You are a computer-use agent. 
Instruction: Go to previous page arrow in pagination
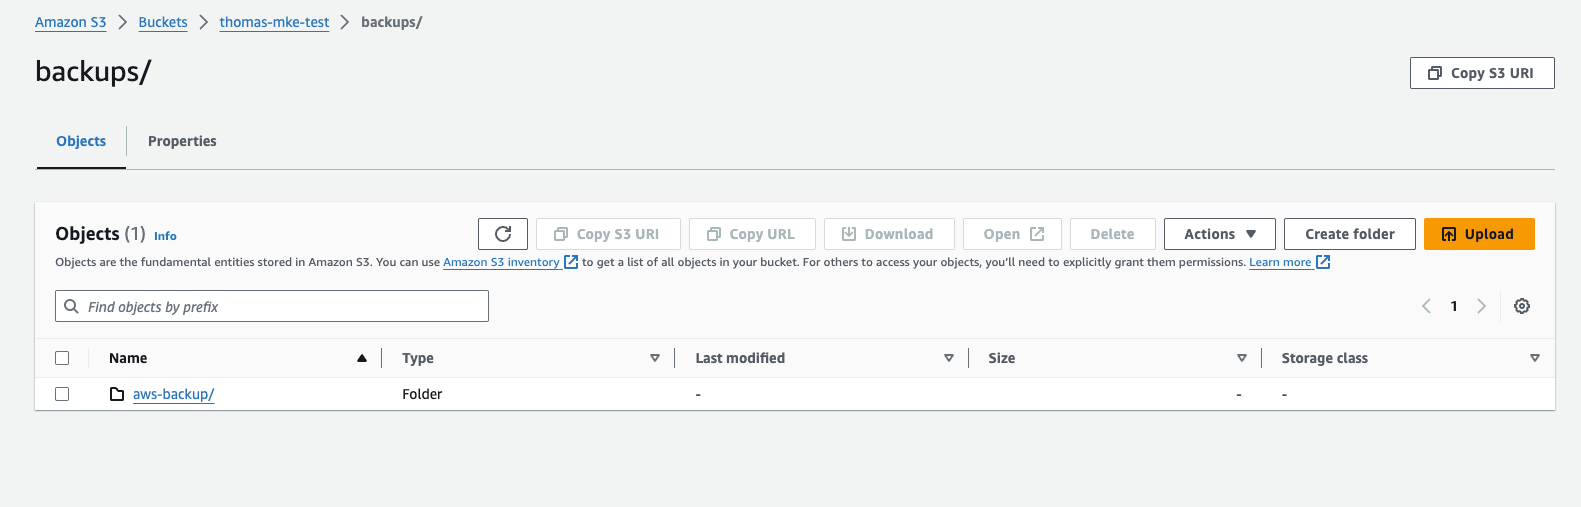point(1427,306)
